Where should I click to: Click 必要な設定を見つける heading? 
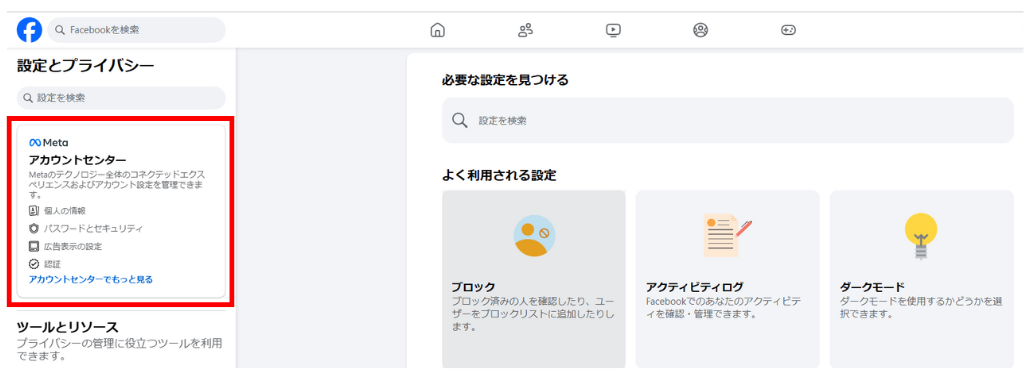tap(505, 80)
